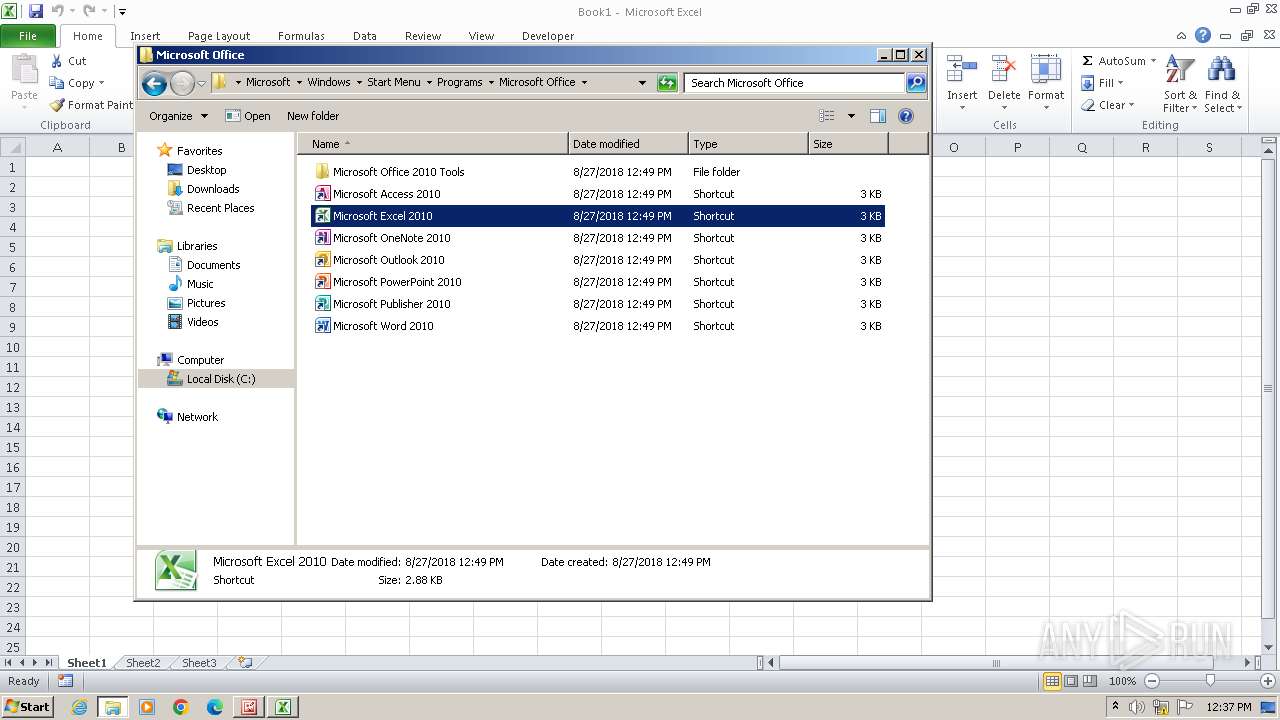Screen dimensions: 1280x720
Task: Click the Insert Worksheet tab icon
Action: tap(245, 662)
